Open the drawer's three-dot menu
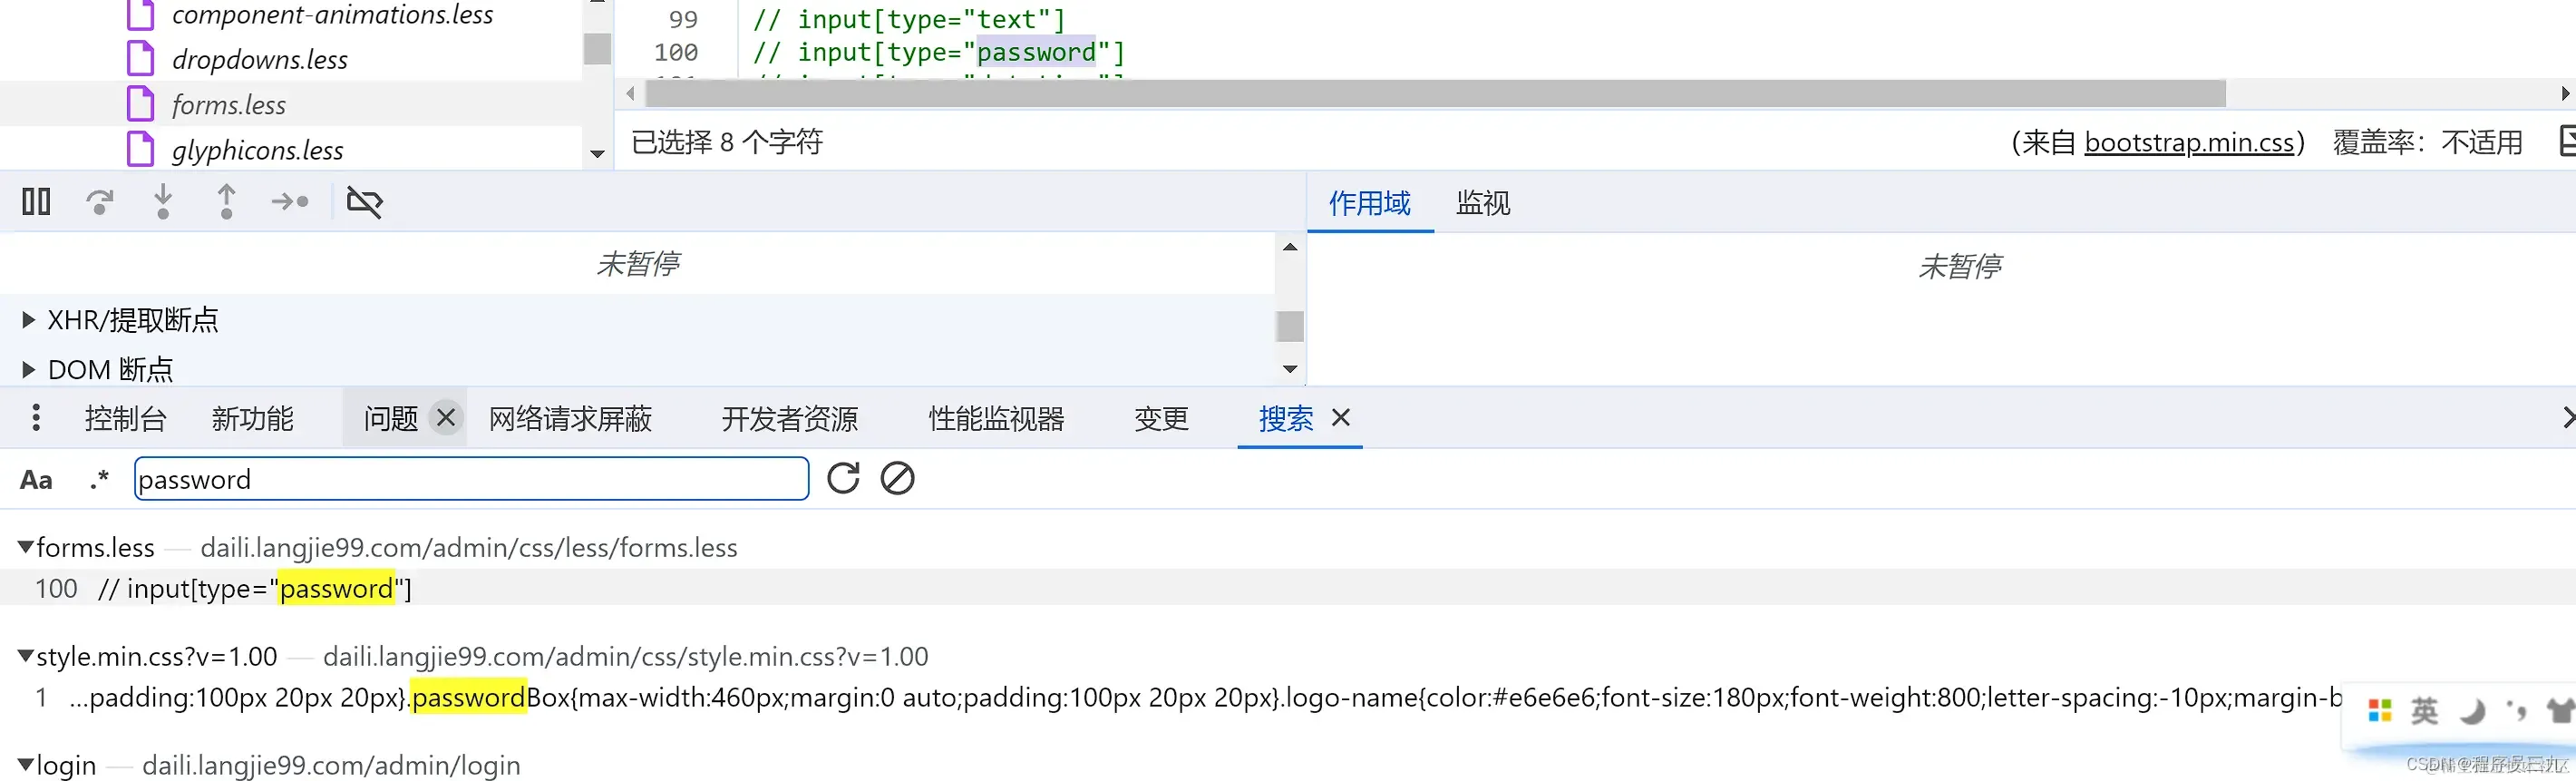The width and height of the screenshot is (2576, 781). pos(36,417)
